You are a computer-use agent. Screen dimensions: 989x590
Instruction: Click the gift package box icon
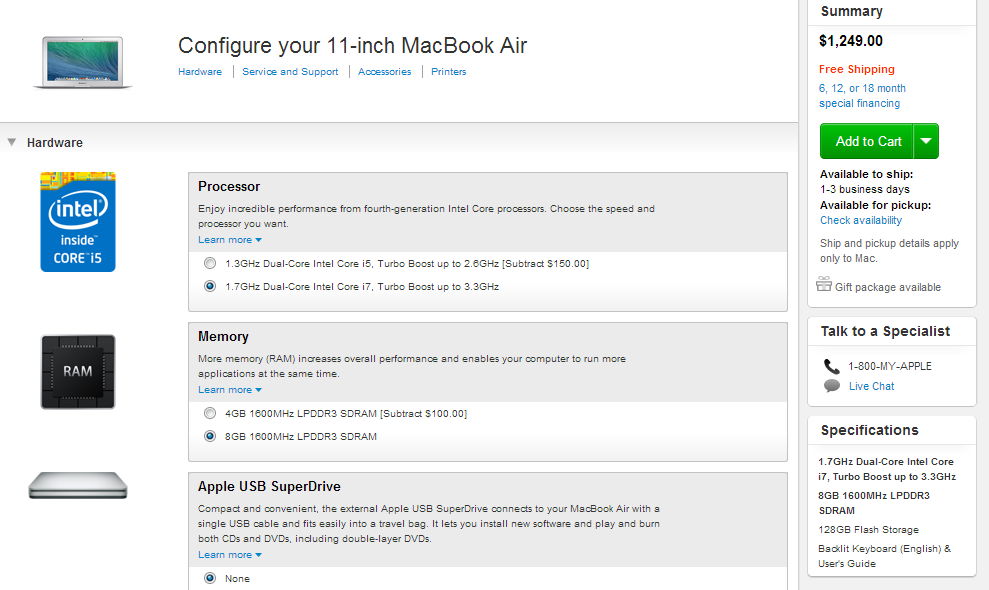(824, 284)
